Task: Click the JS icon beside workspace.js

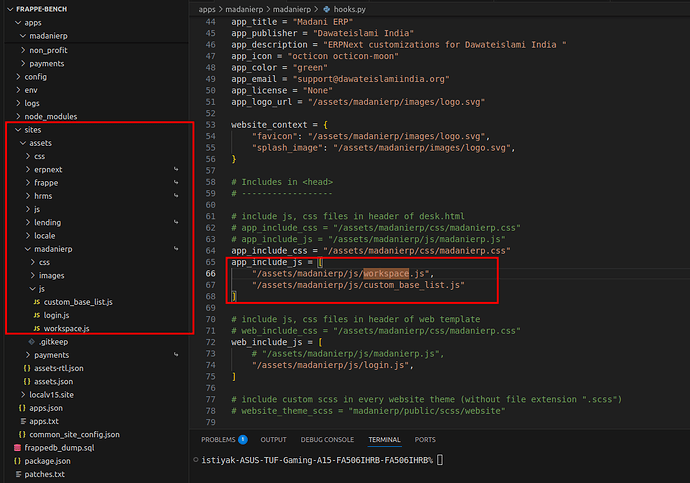Action: pos(37,328)
